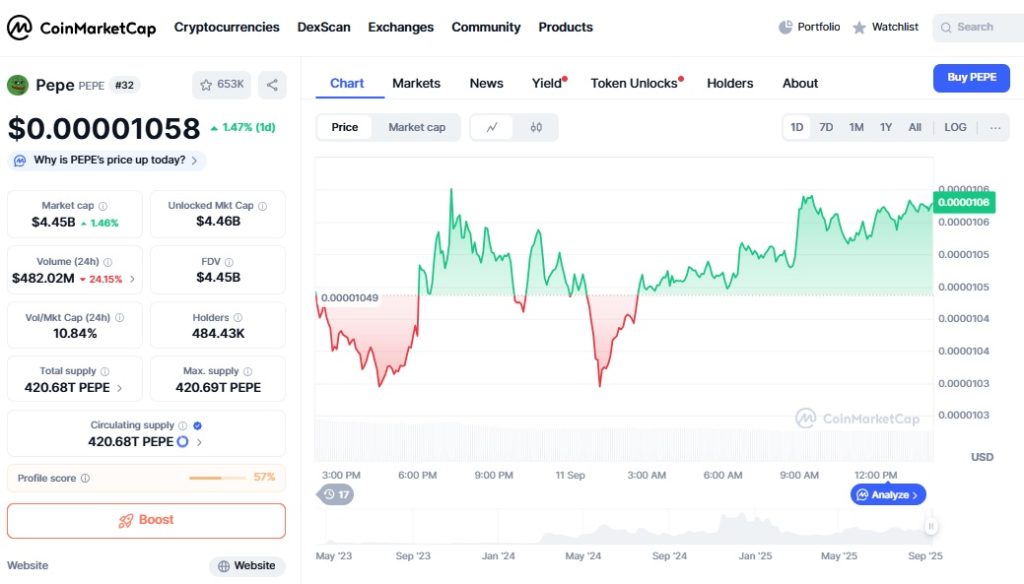1024x584 pixels.
Task: Open the Website link button
Action: pyautogui.click(x=247, y=566)
